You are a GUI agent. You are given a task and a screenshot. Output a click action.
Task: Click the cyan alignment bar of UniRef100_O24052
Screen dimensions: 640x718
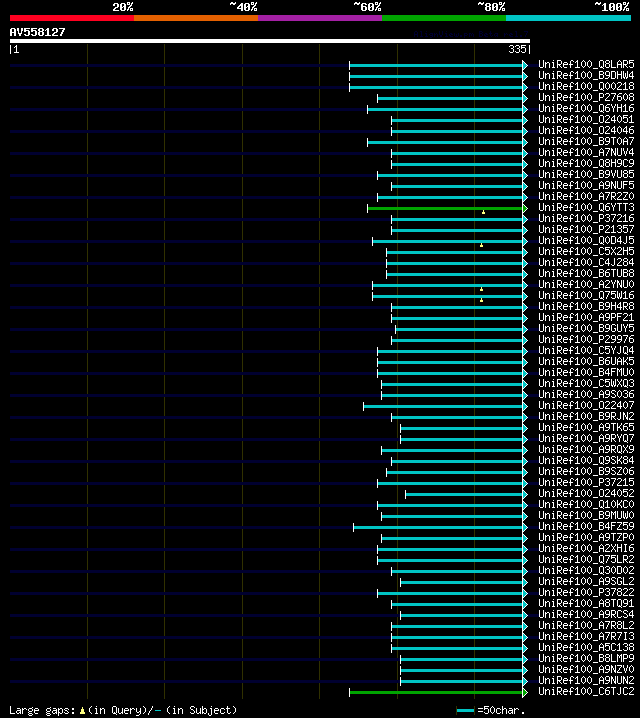tap(464, 494)
